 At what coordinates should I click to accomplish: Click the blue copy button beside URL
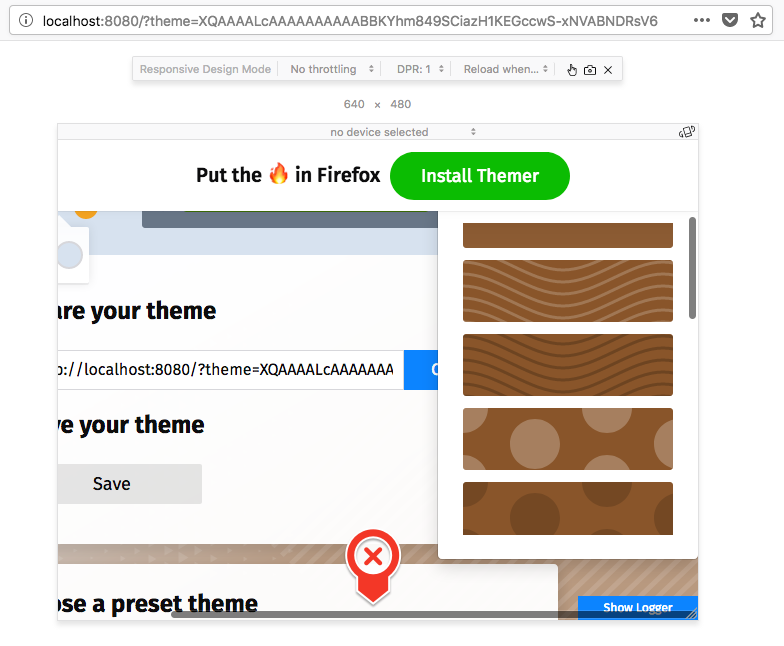(420, 370)
